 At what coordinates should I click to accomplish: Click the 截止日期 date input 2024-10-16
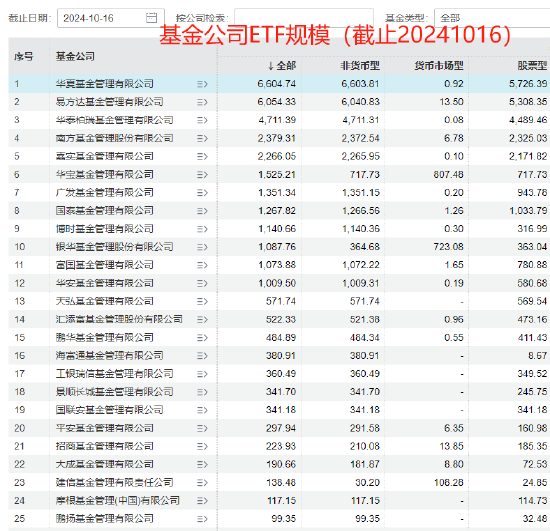(111, 18)
